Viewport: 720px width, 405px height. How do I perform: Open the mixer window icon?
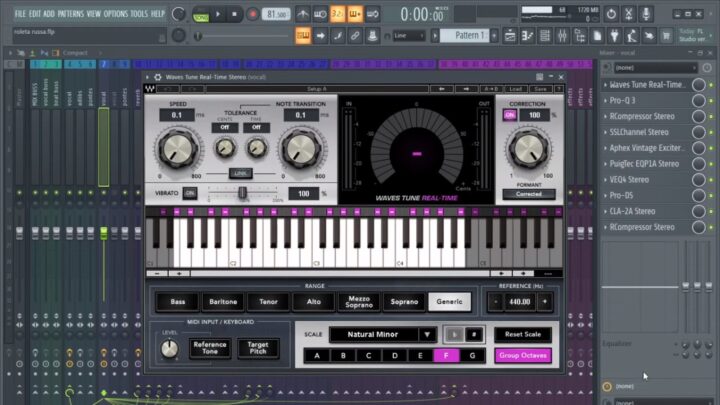pos(562,36)
